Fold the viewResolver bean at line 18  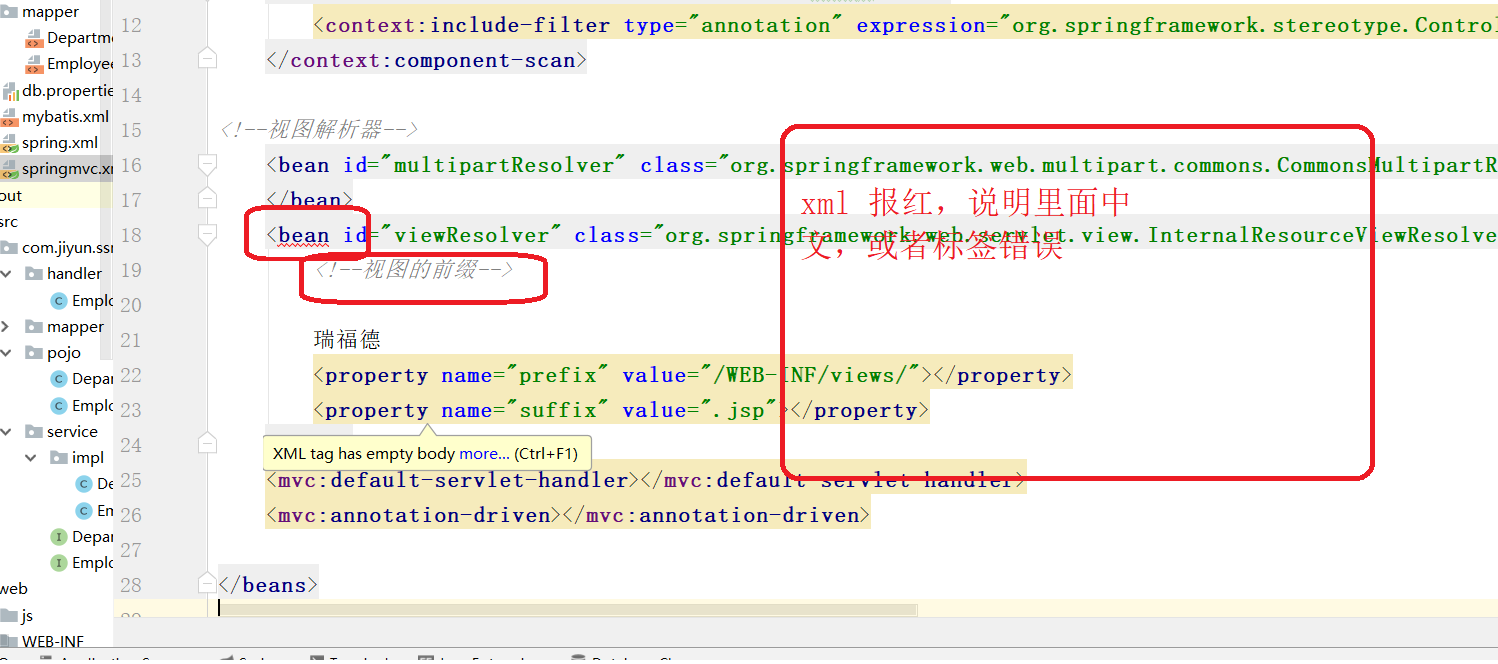point(207,235)
